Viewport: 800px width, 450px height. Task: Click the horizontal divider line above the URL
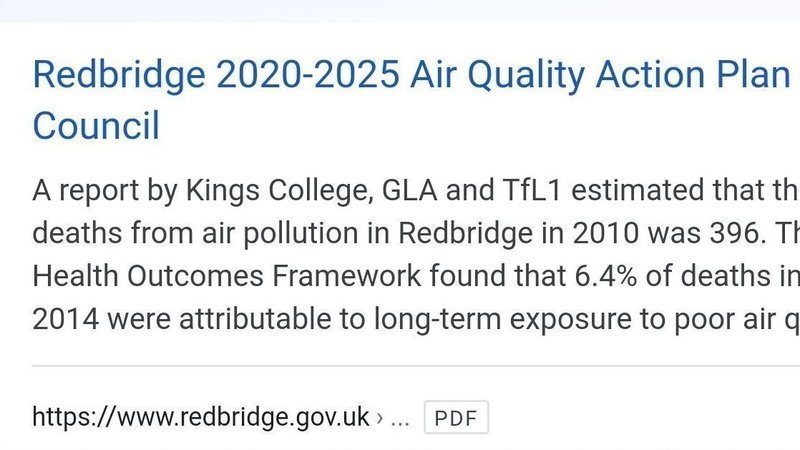[x=400, y=366]
